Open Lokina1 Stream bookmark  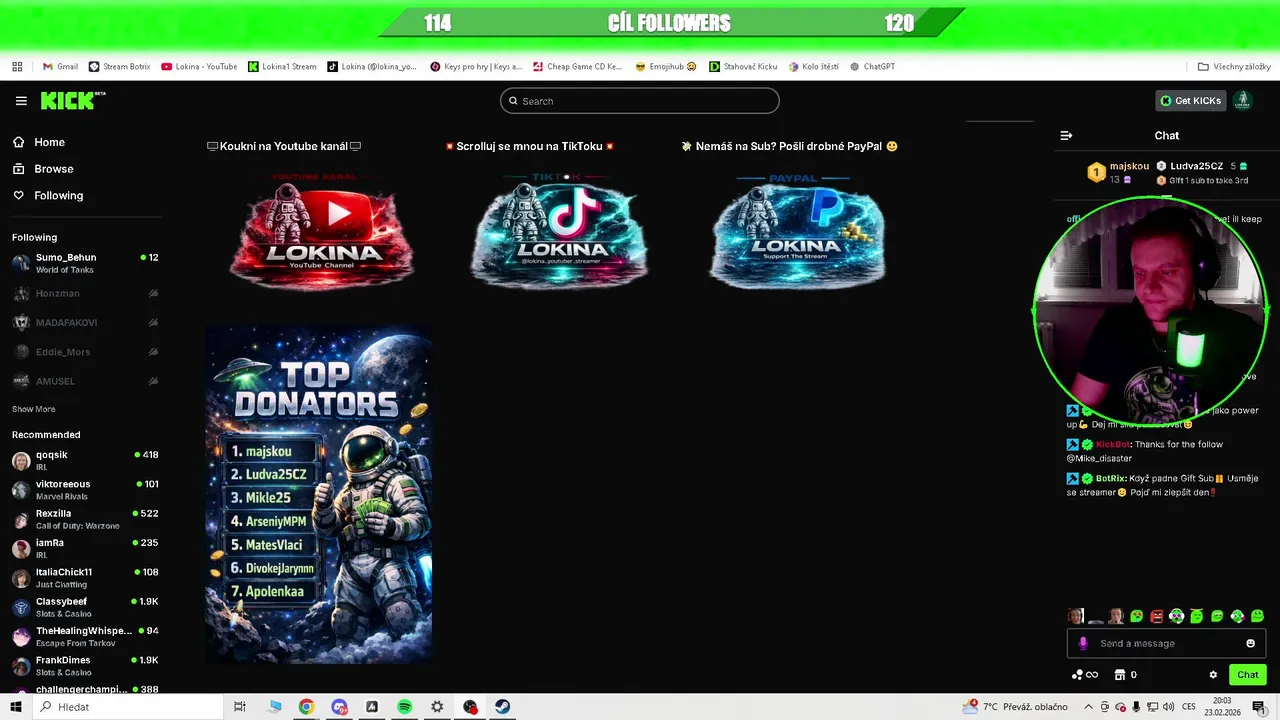[282, 67]
